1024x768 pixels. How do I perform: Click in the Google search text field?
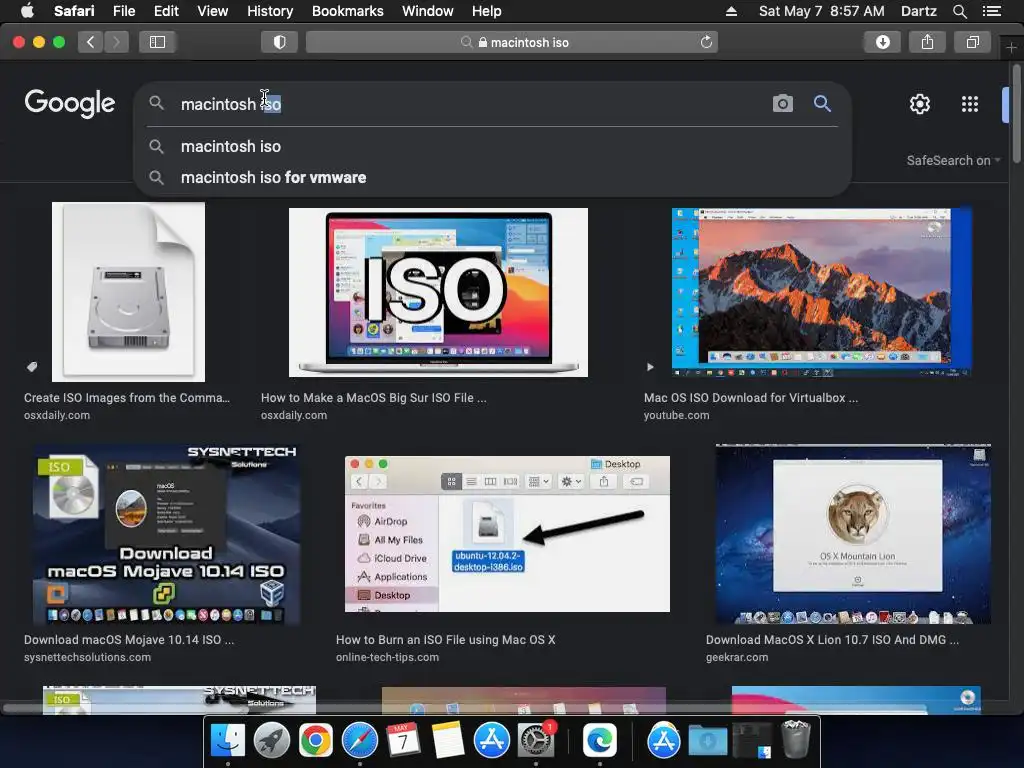point(470,104)
